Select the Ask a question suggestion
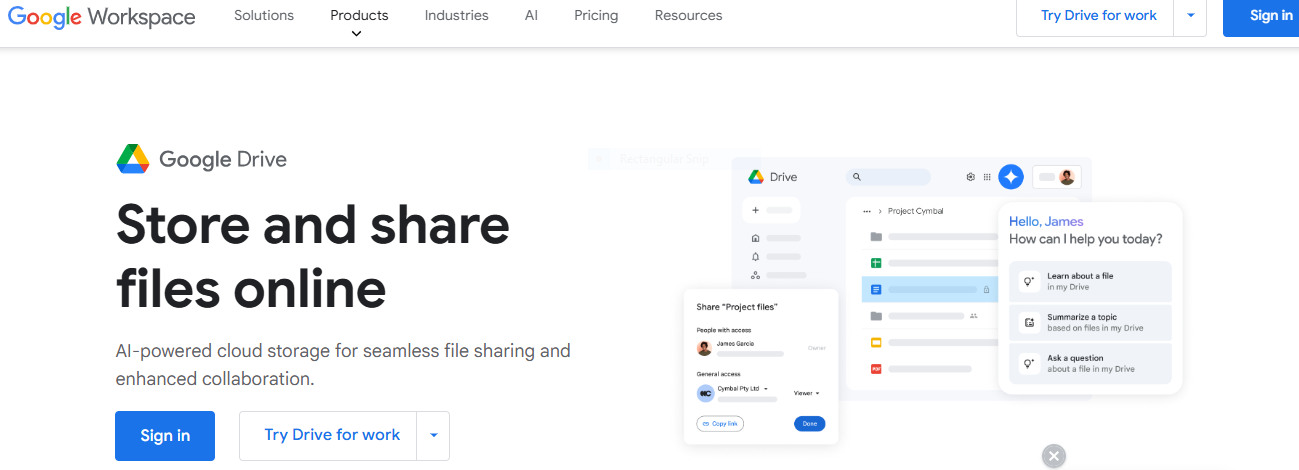 click(x=1090, y=363)
